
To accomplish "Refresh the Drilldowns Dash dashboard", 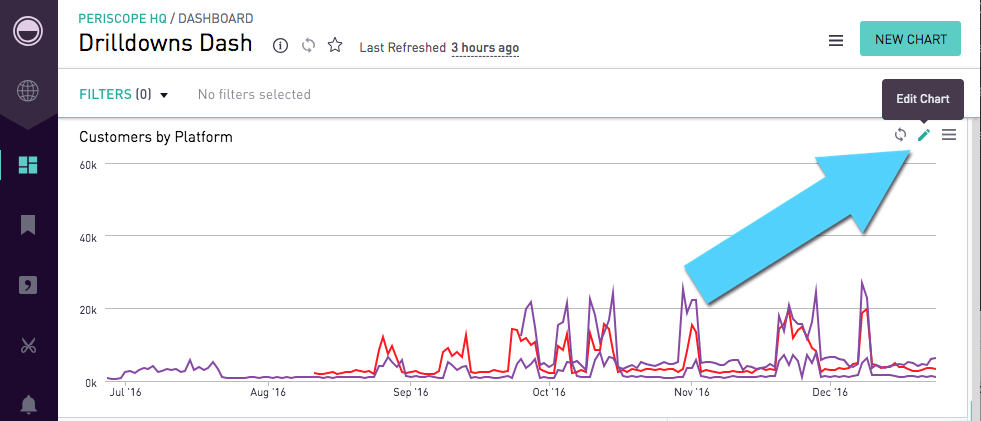I will tap(308, 46).
